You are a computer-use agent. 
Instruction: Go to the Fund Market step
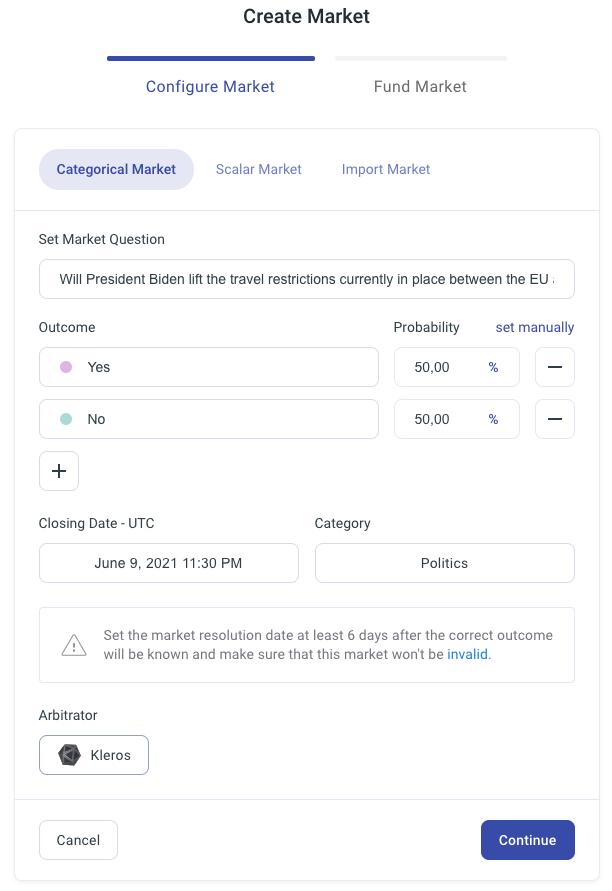point(420,86)
